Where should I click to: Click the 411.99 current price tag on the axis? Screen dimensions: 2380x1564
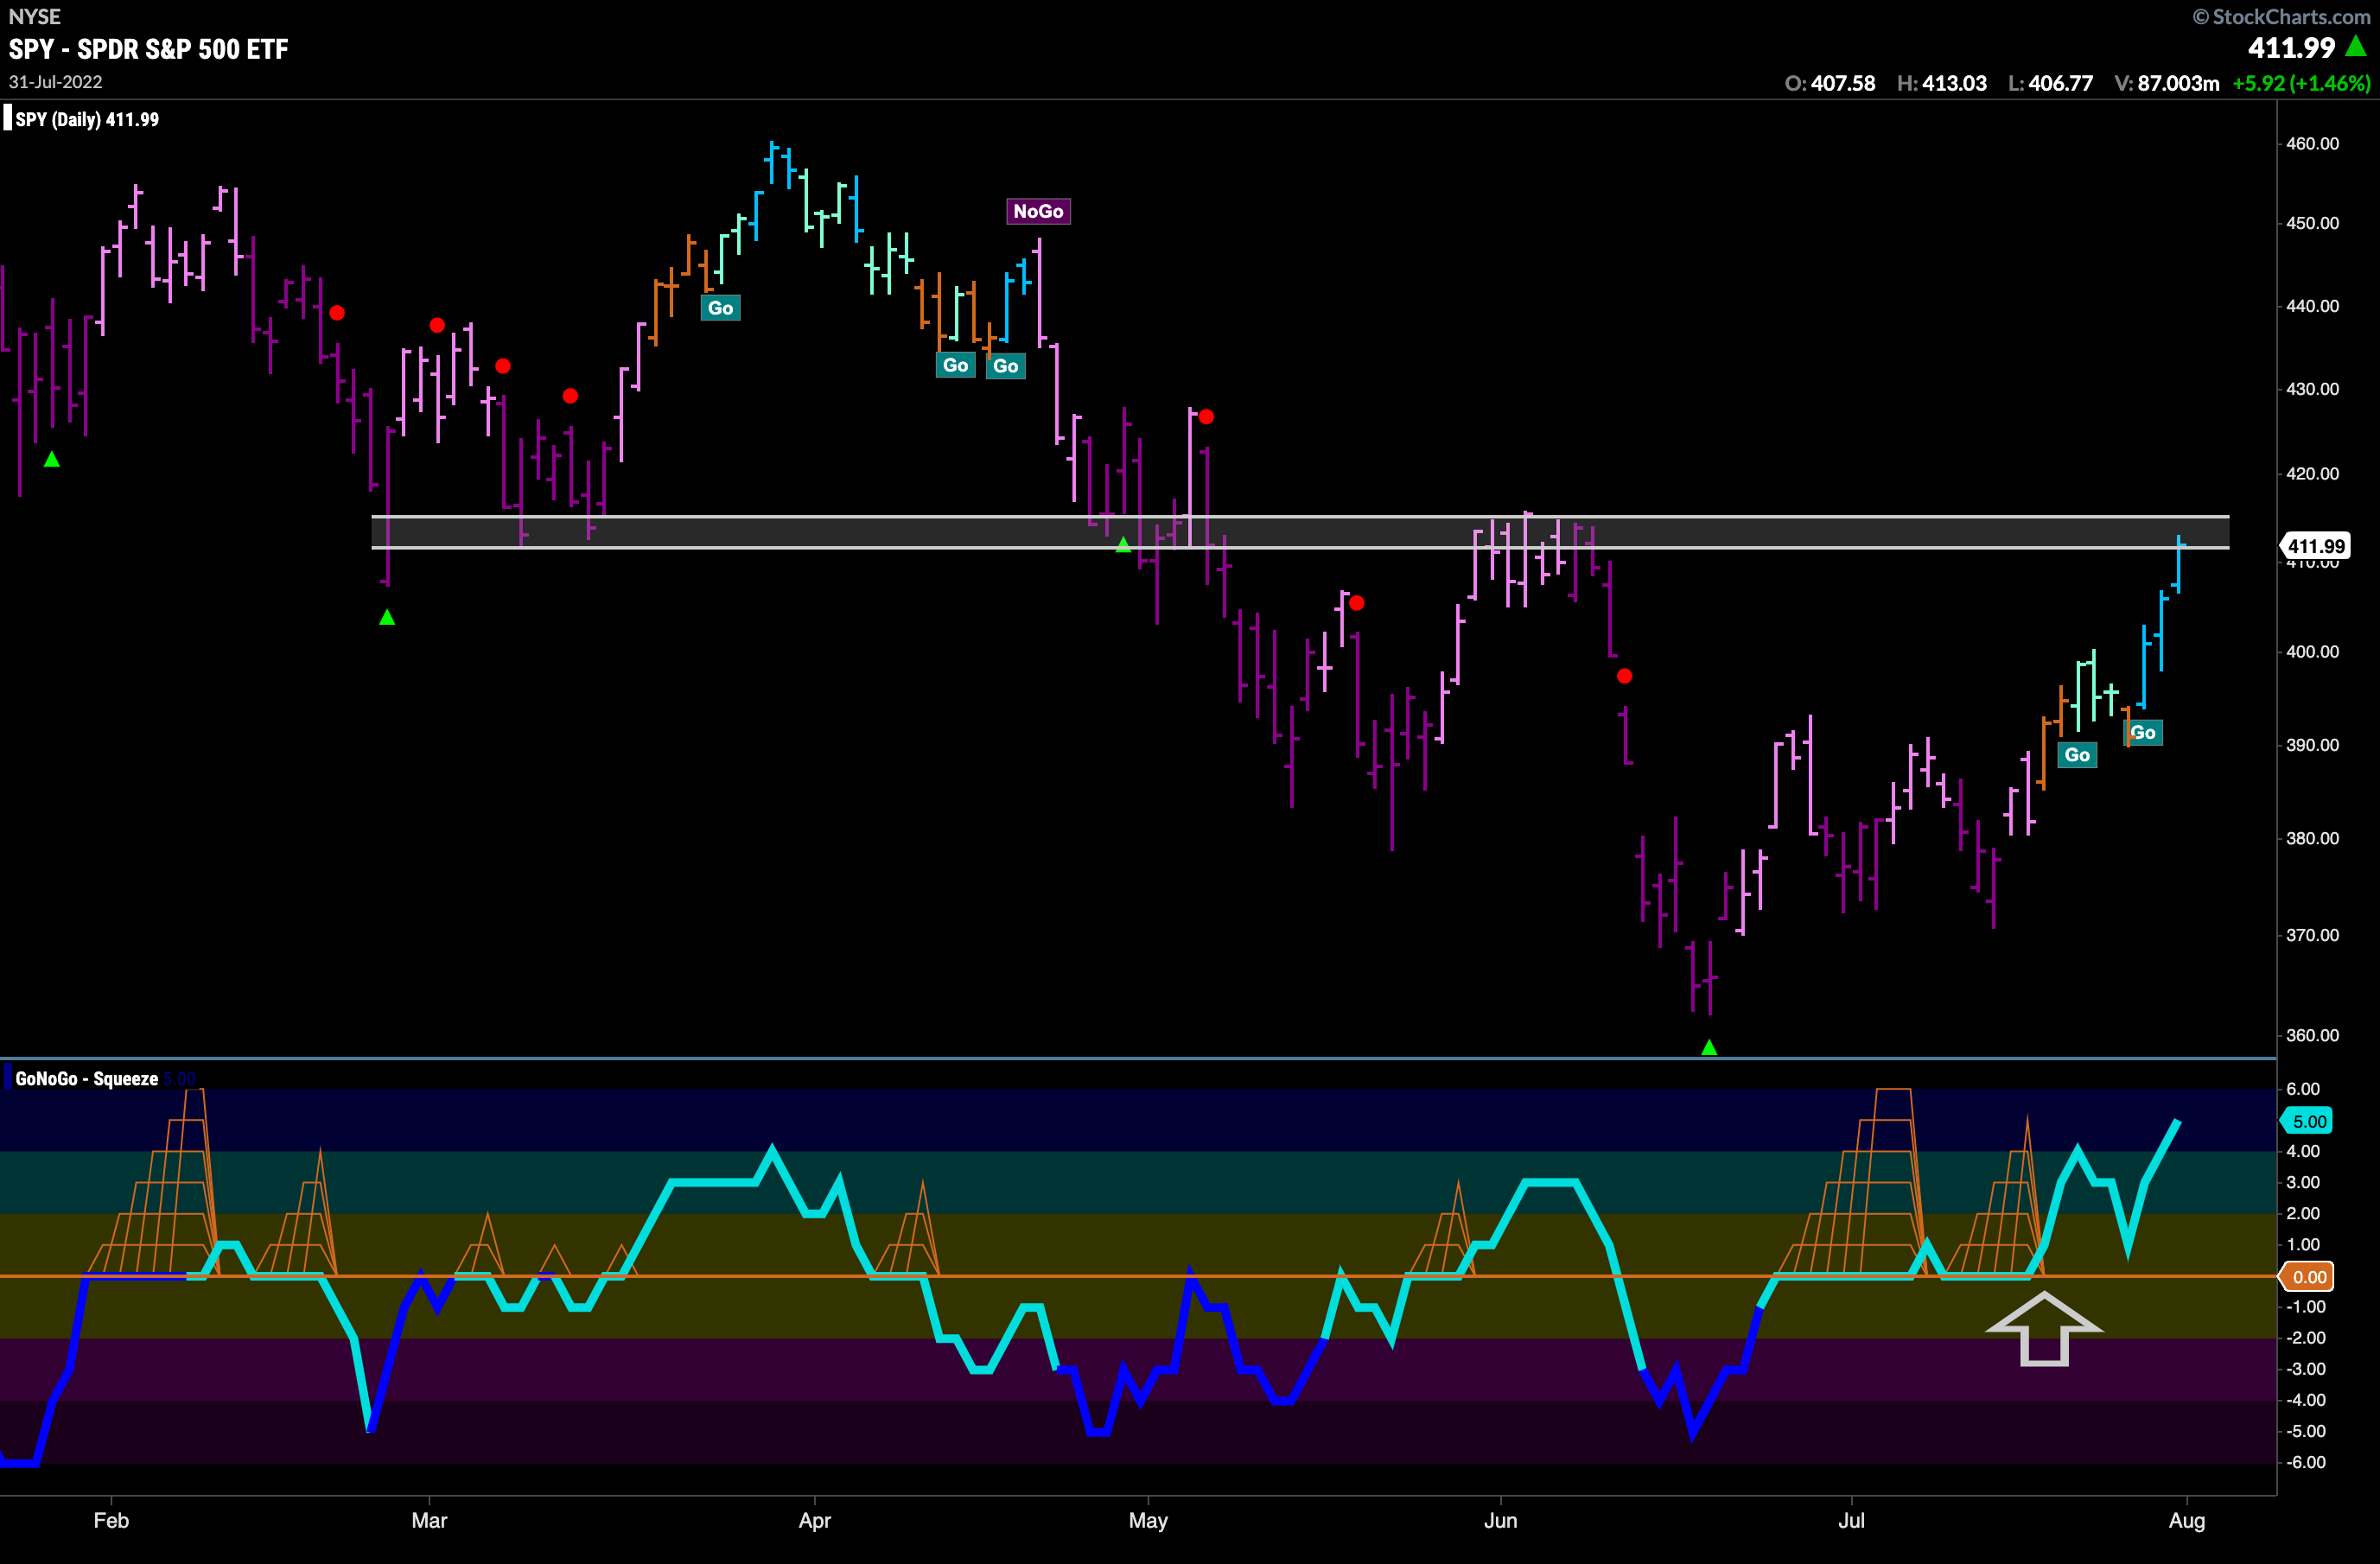point(2316,546)
